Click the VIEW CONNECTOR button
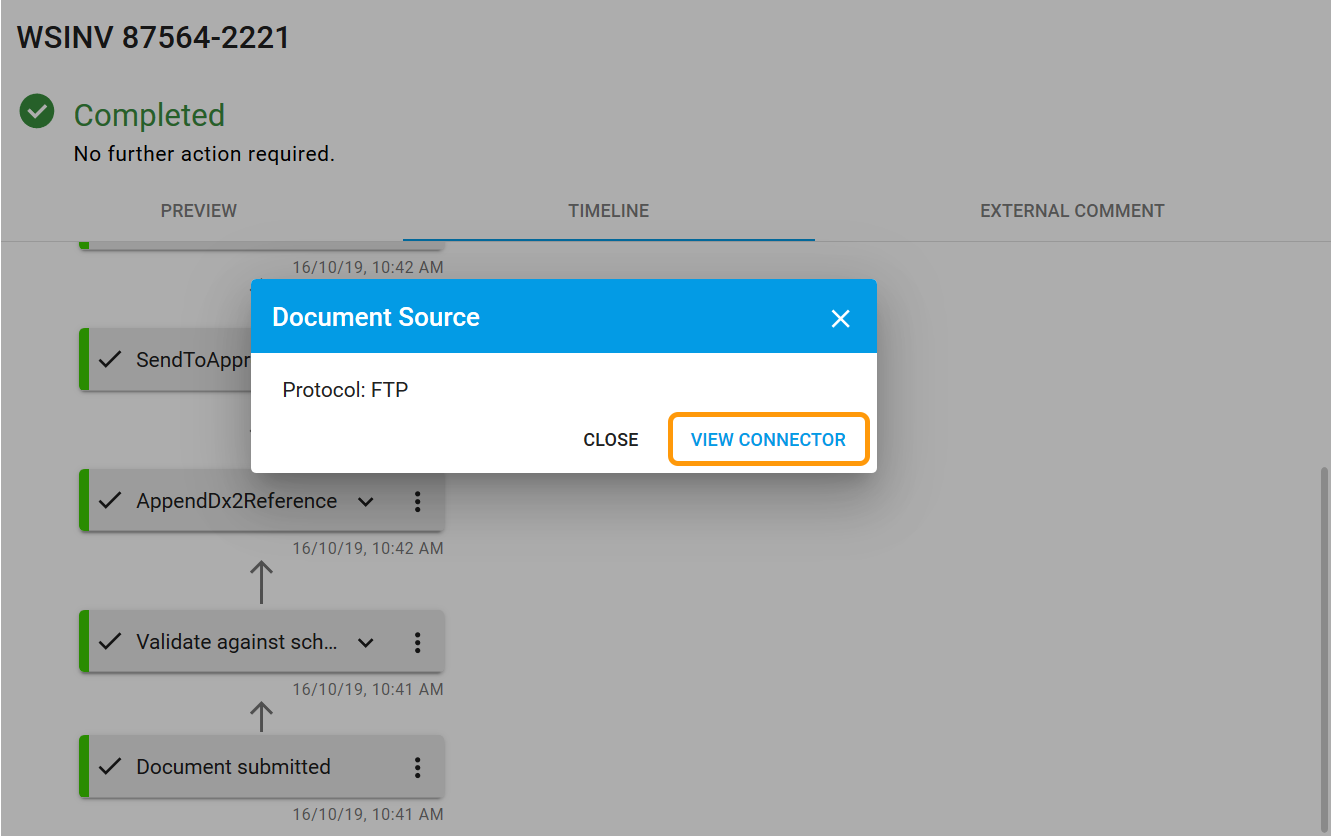This screenshot has width=1332, height=836. pyautogui.click(x=768, y=439)
